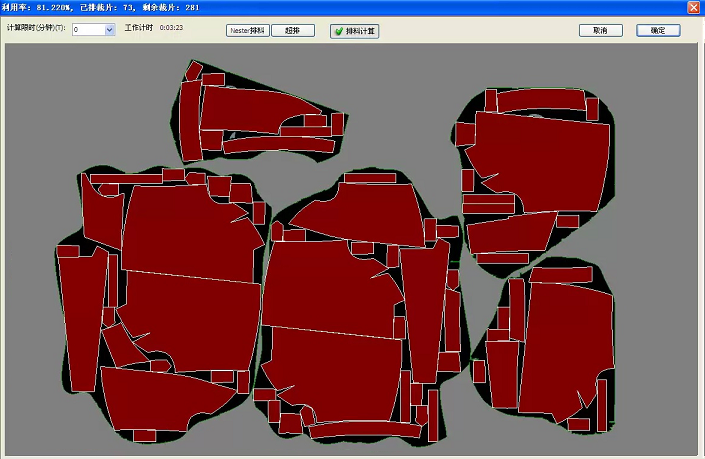
Task: Click the 工作计时 elapsed time readout
Action: click(171, 28)
